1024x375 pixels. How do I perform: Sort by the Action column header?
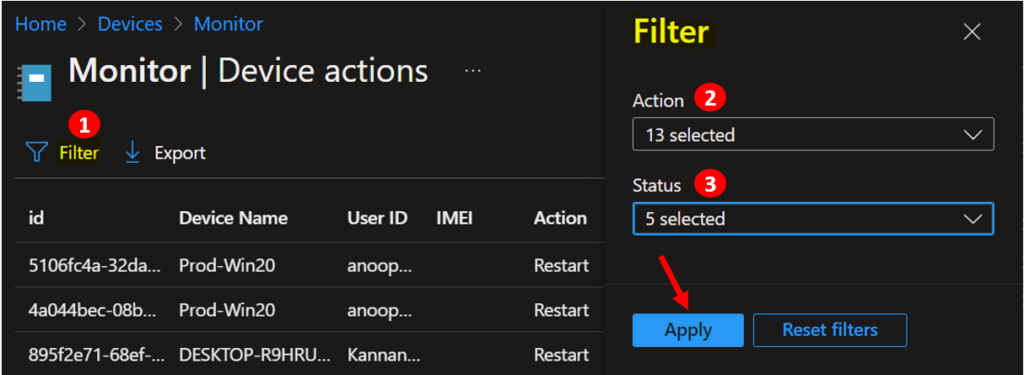(x=560, y=218)
